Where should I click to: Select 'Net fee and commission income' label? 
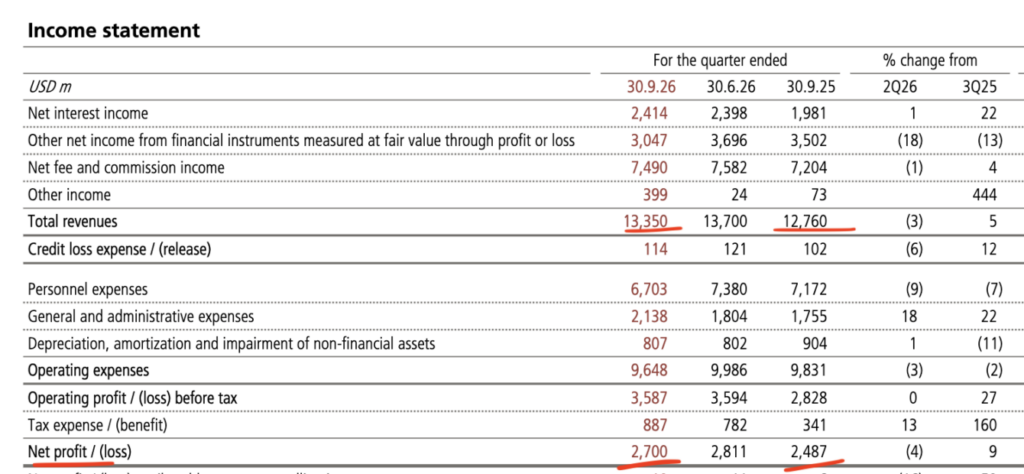coord(126,168)
